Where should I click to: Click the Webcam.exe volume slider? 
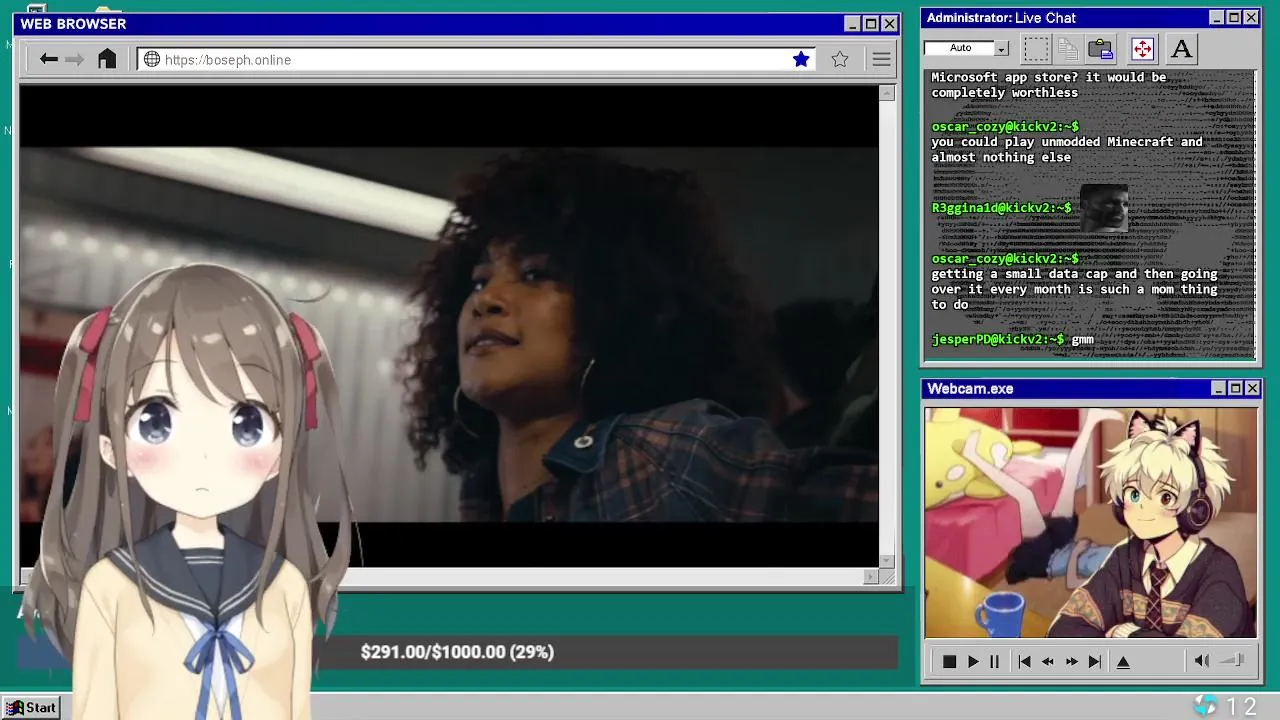click(x=1233, y=660)
